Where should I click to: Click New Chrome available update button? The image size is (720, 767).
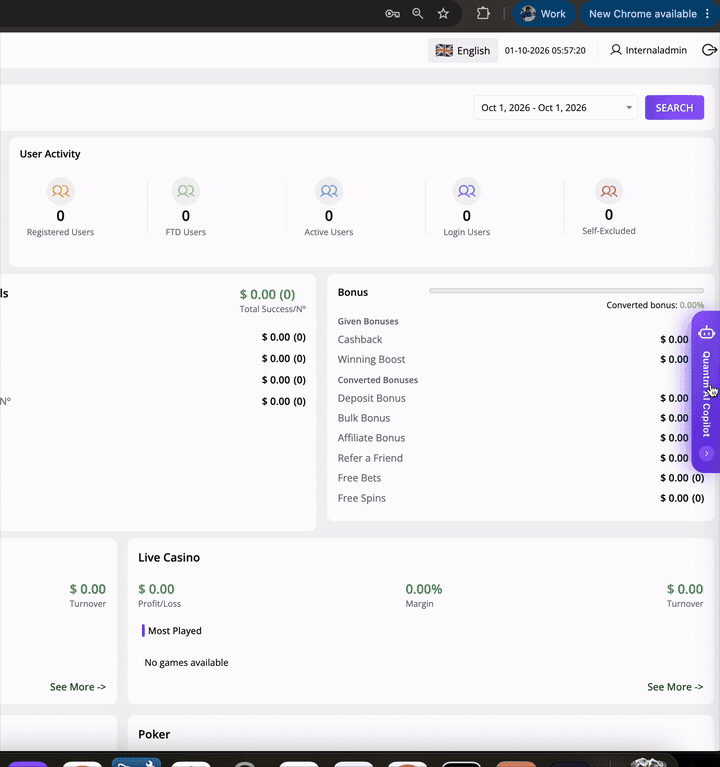click(643, 14)
